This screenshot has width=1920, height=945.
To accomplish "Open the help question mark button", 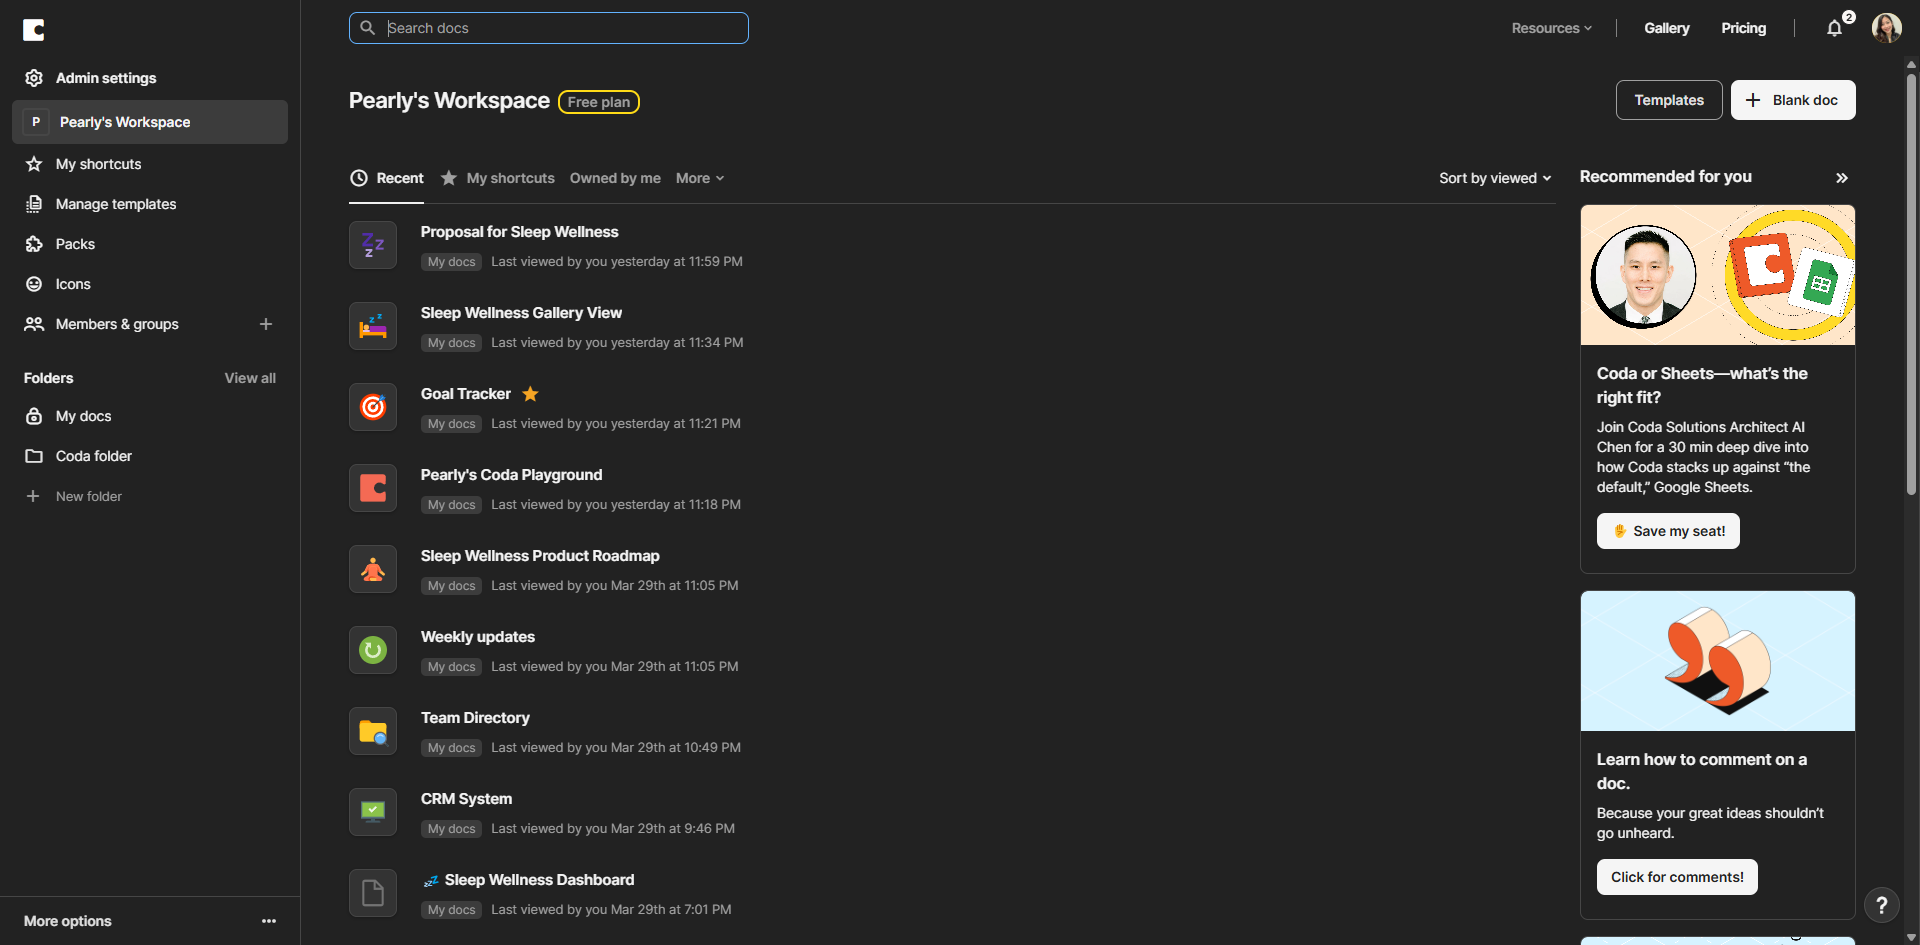I will [x=1882, y=905].
